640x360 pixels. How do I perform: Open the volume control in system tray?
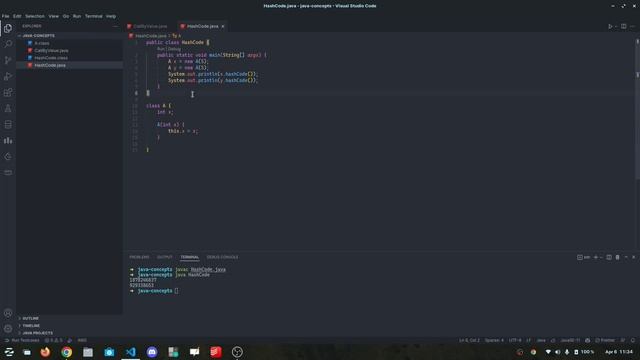[558, 352]
